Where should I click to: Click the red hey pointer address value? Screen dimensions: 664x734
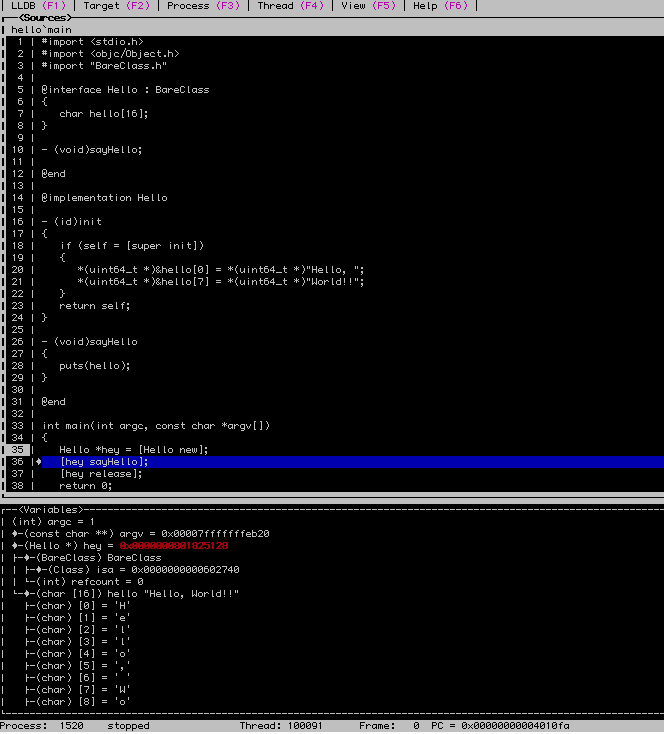(174, 546)
